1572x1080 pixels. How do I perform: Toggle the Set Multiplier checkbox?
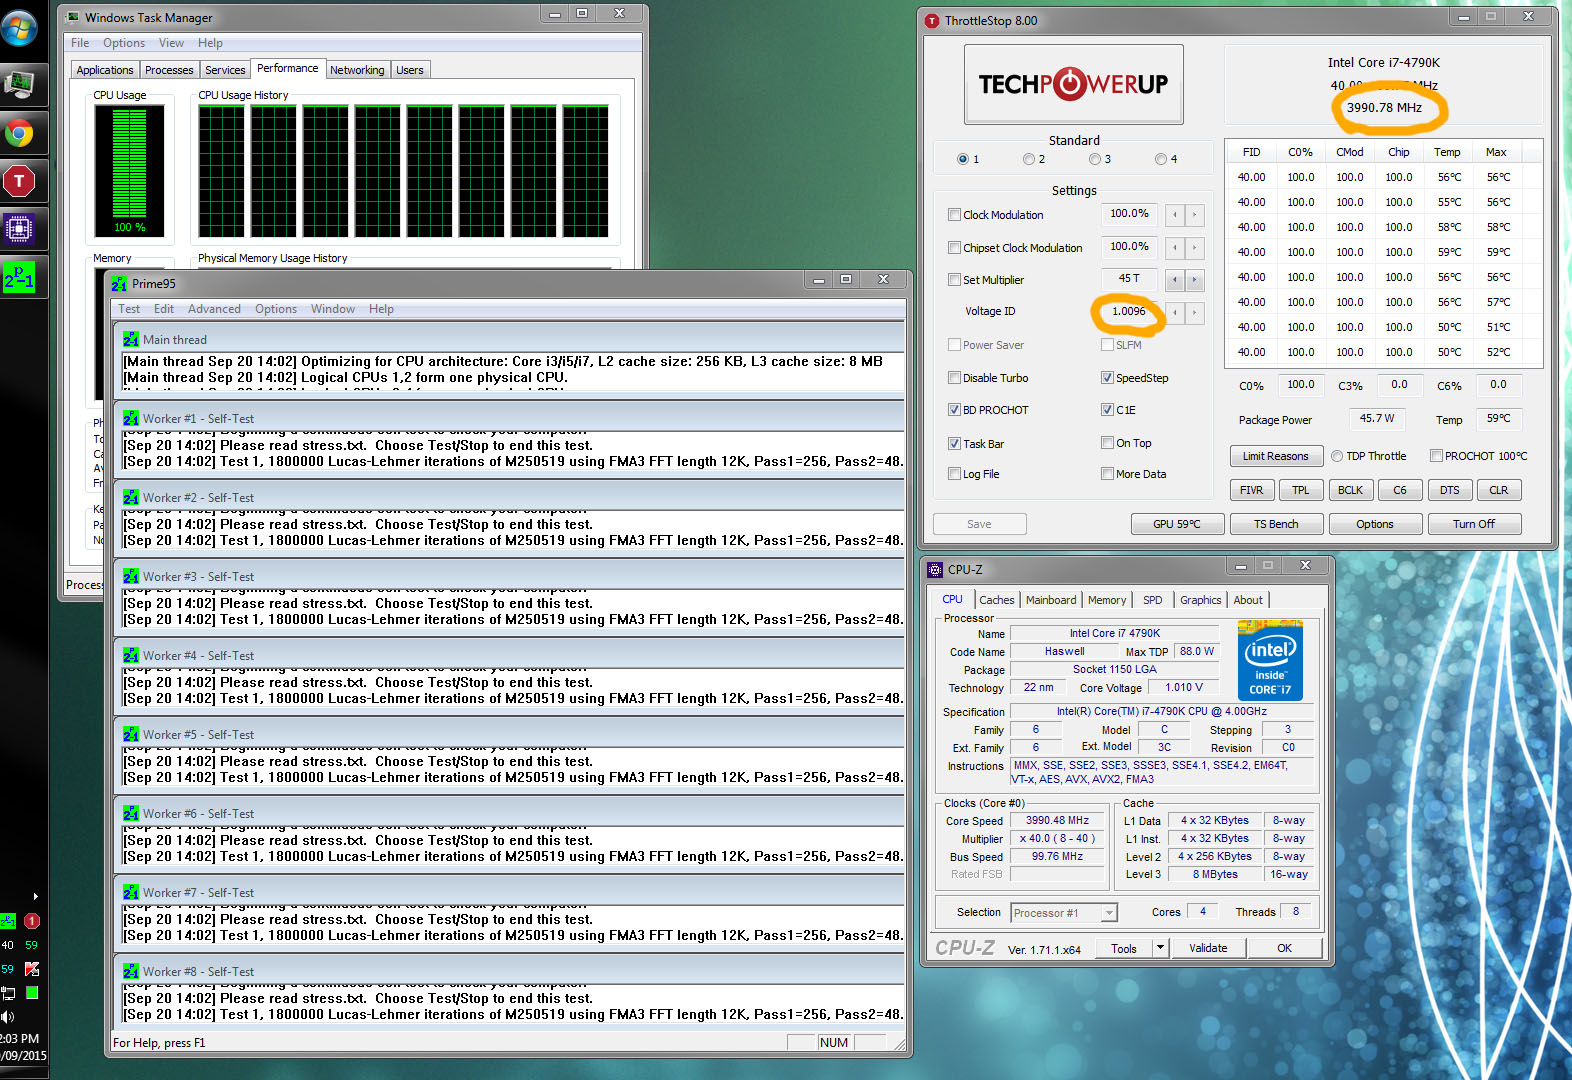(x=955, y=280)
